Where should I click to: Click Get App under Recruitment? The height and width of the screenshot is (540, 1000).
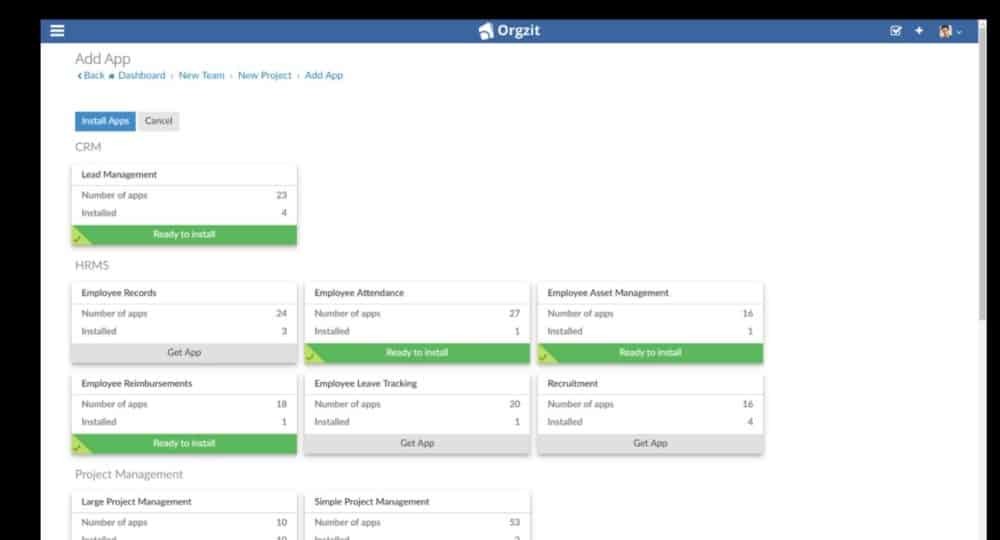pos(650,444)
